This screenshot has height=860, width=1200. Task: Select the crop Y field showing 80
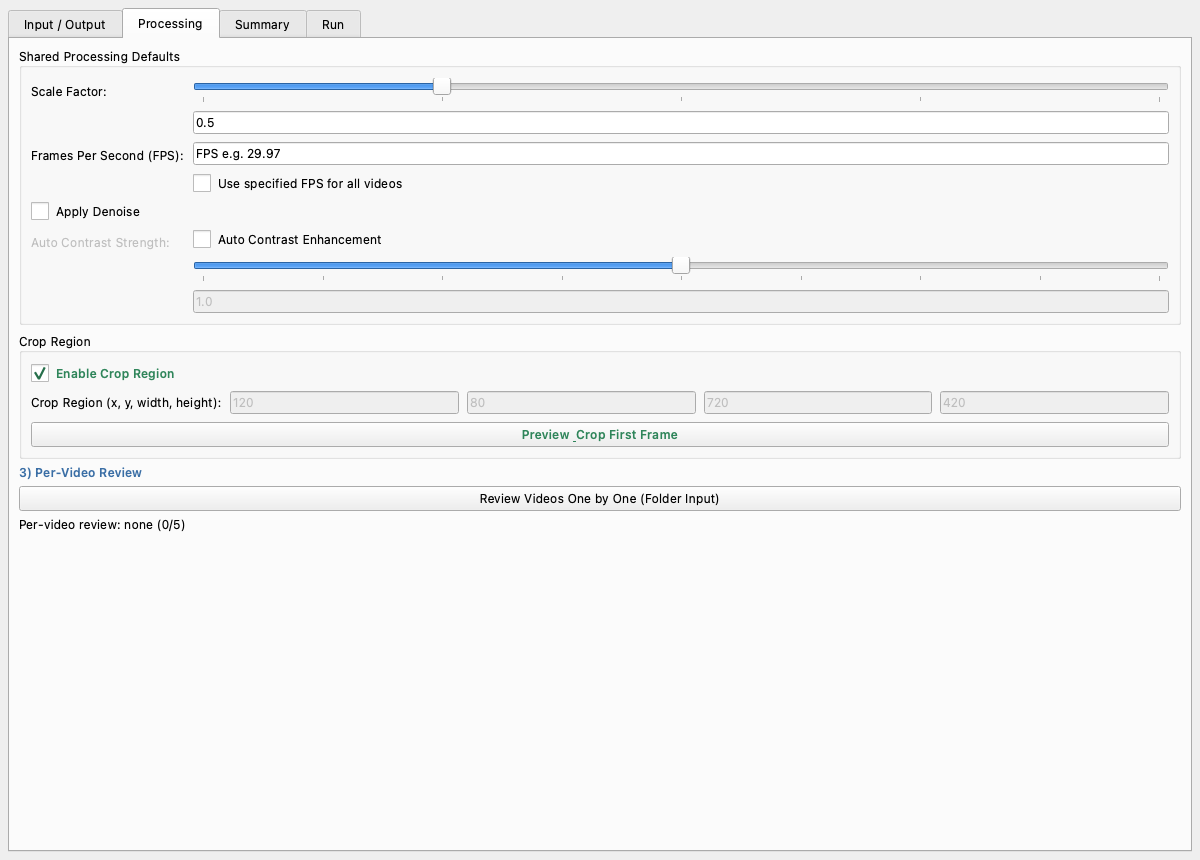pos(581,402)
